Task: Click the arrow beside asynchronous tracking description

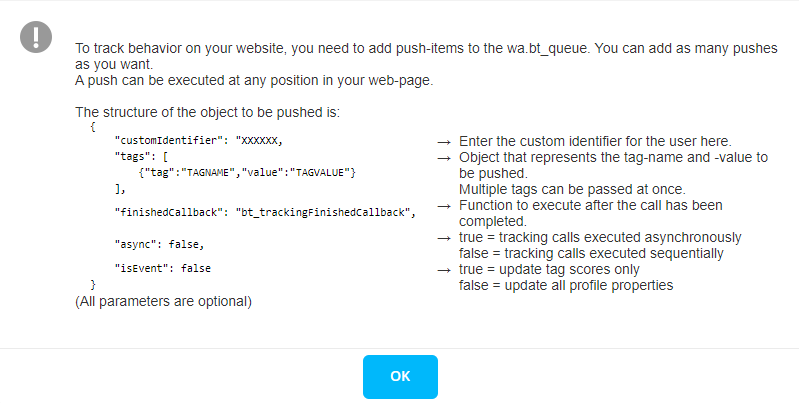Action: 444,238
